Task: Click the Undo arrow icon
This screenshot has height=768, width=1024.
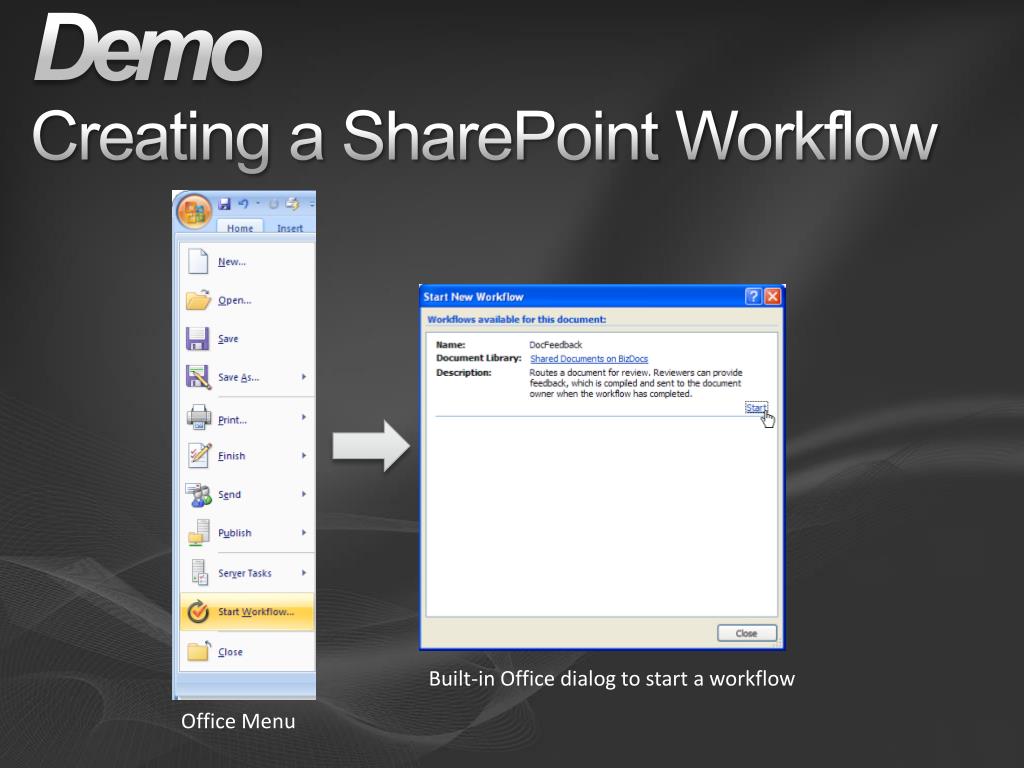Action: [x=243, y=204]
